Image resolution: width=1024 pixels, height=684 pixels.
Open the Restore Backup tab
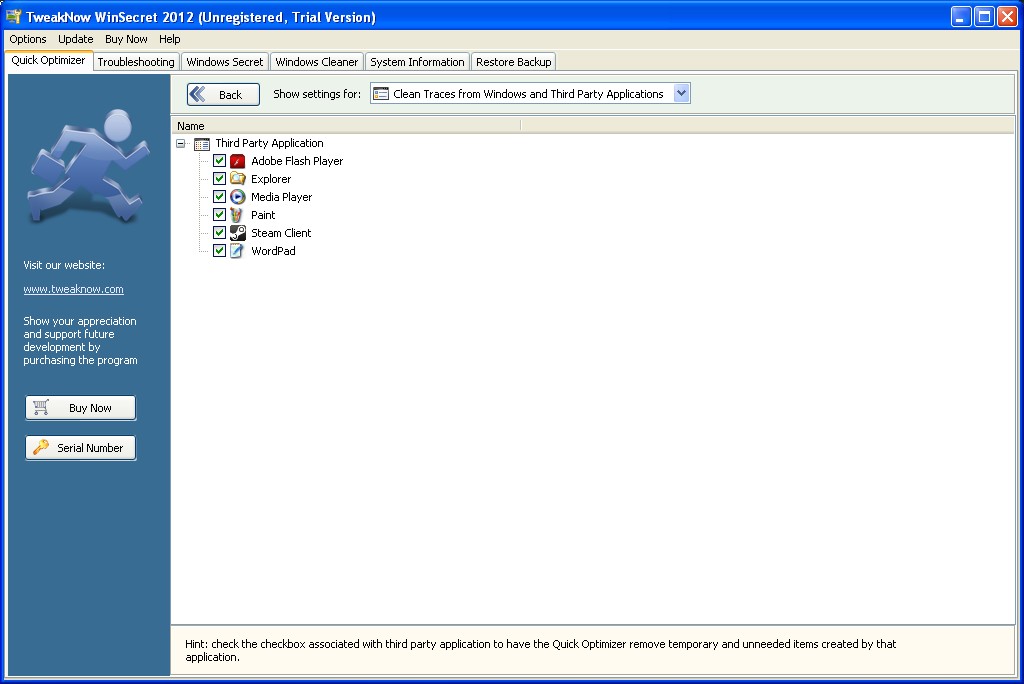pos(513,62)
